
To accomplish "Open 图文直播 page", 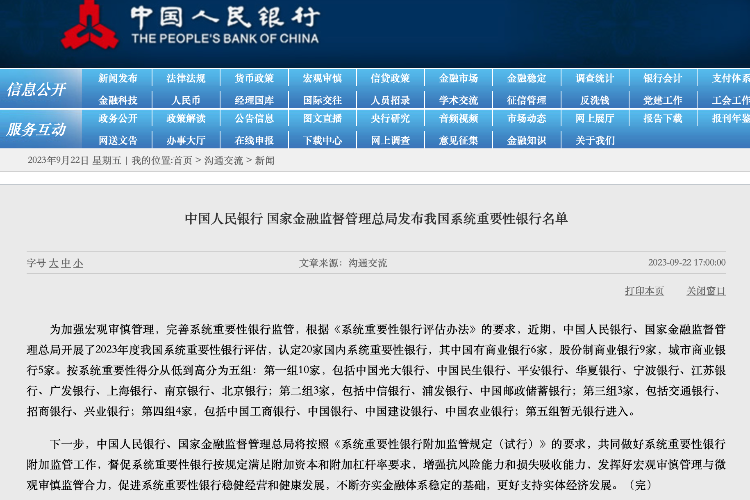I will point(322,118).
